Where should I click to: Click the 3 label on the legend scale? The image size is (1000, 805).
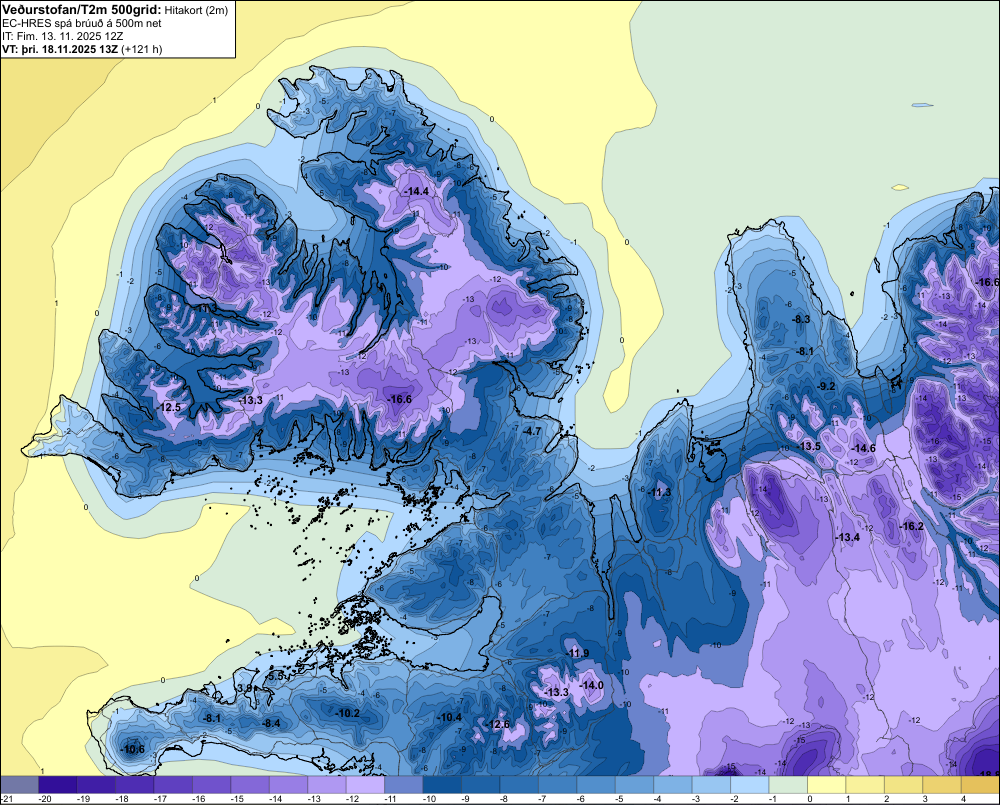(925, 799)
